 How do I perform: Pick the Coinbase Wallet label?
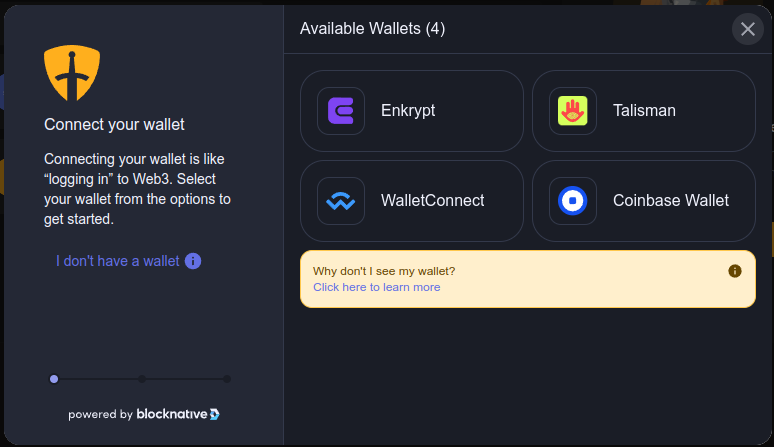[x=671, y=201]
